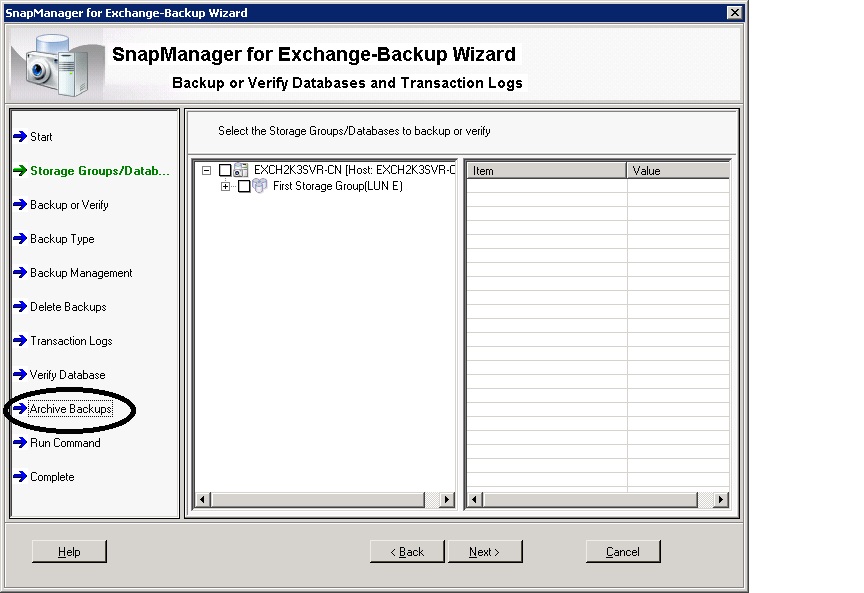
Task: Click the arrow icon beside Archive Backups
Action: click(x=20, y=408)
